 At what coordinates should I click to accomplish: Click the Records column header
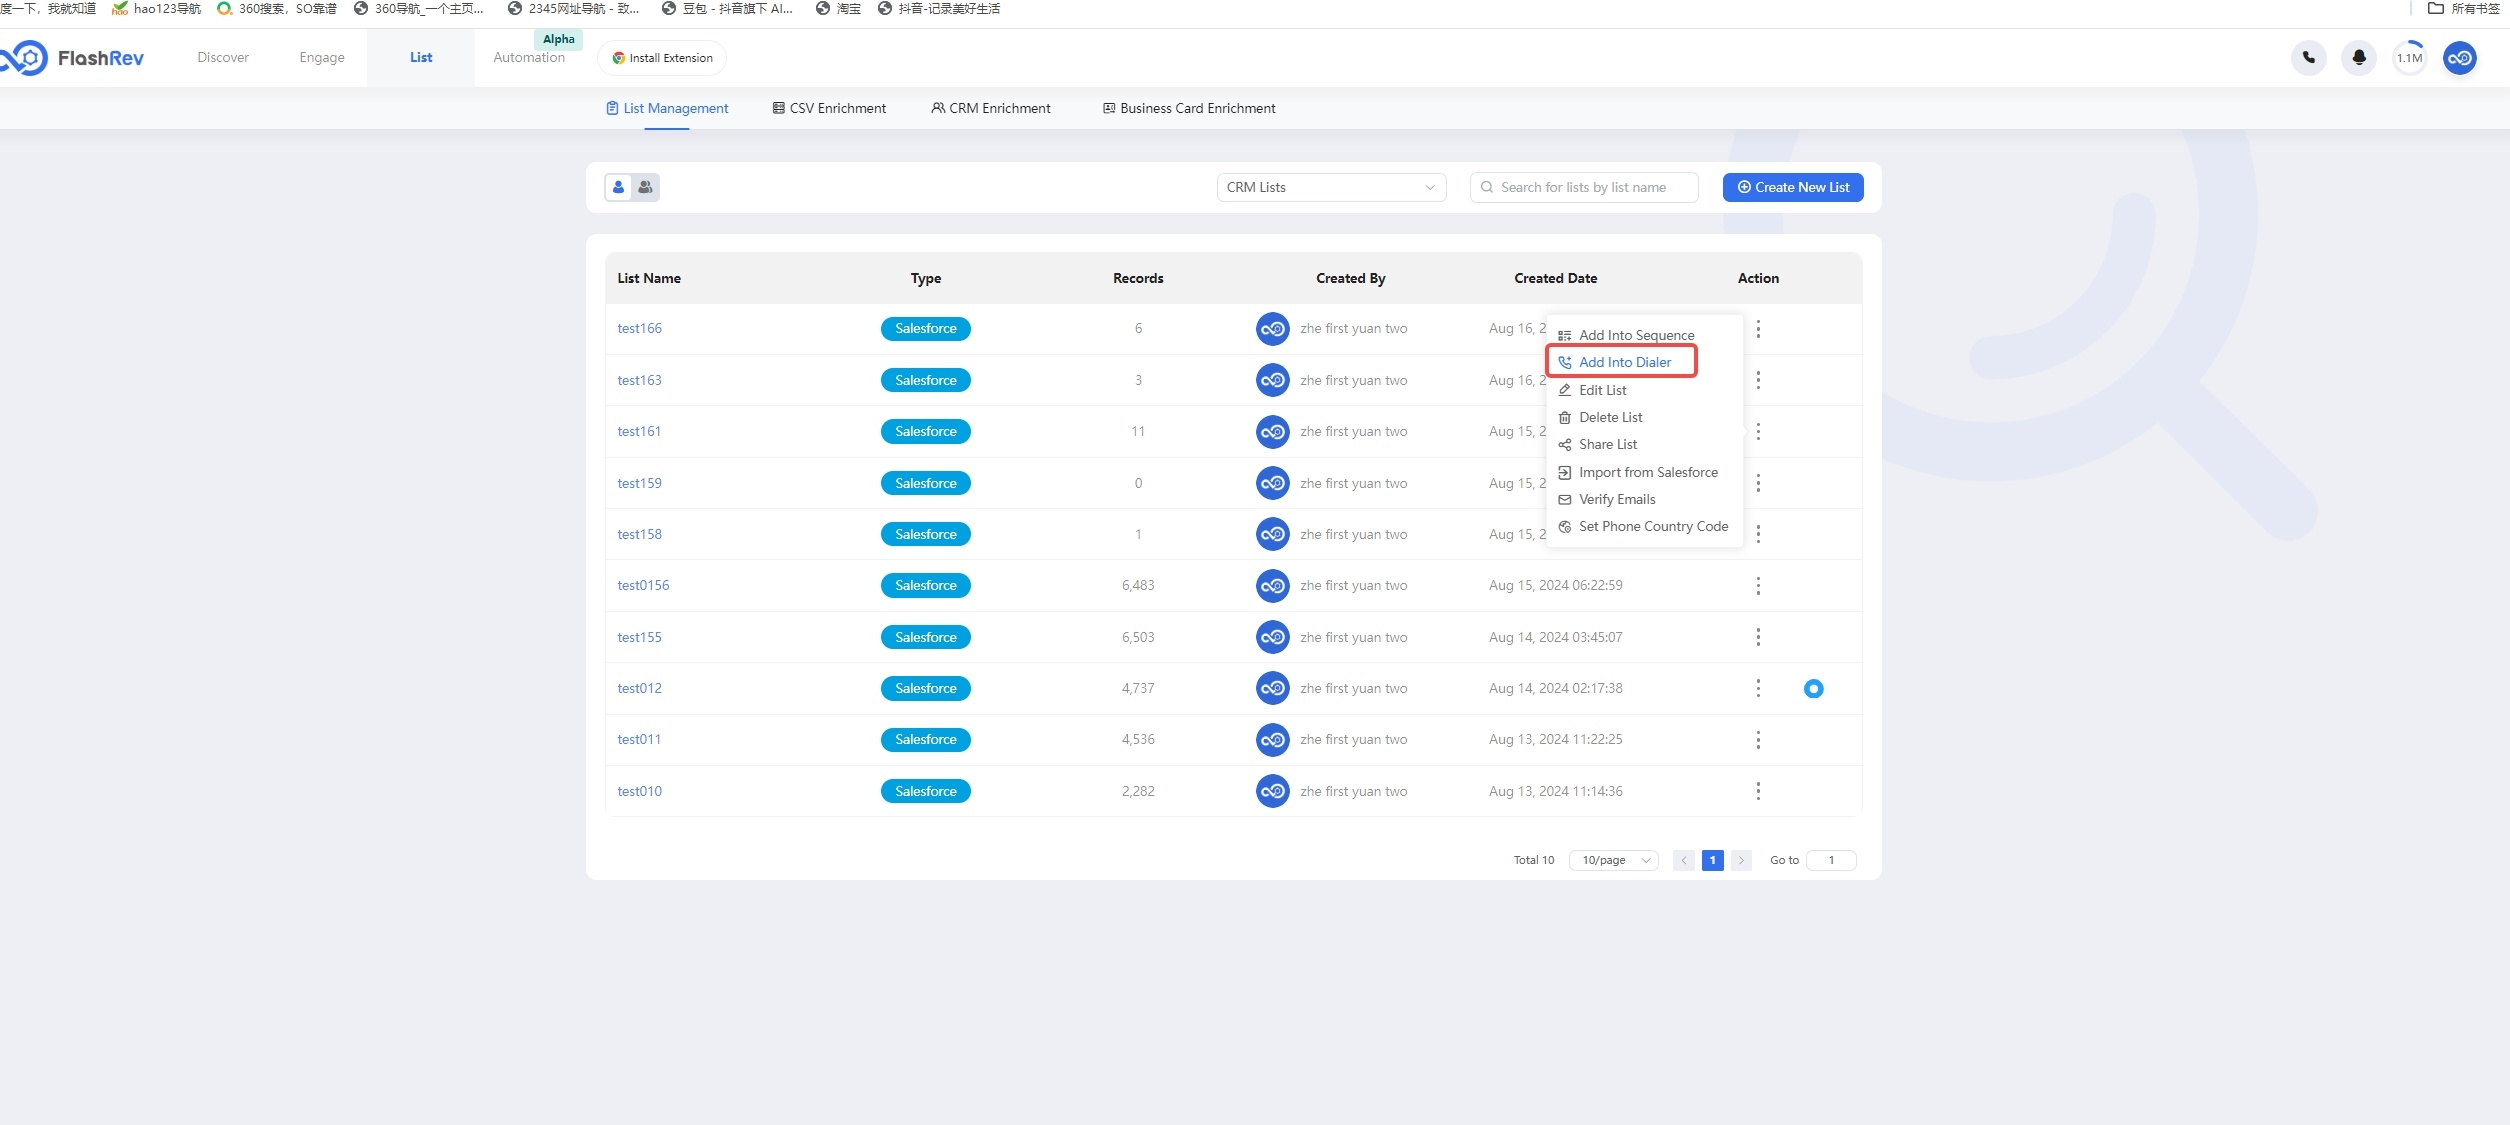1138,278
